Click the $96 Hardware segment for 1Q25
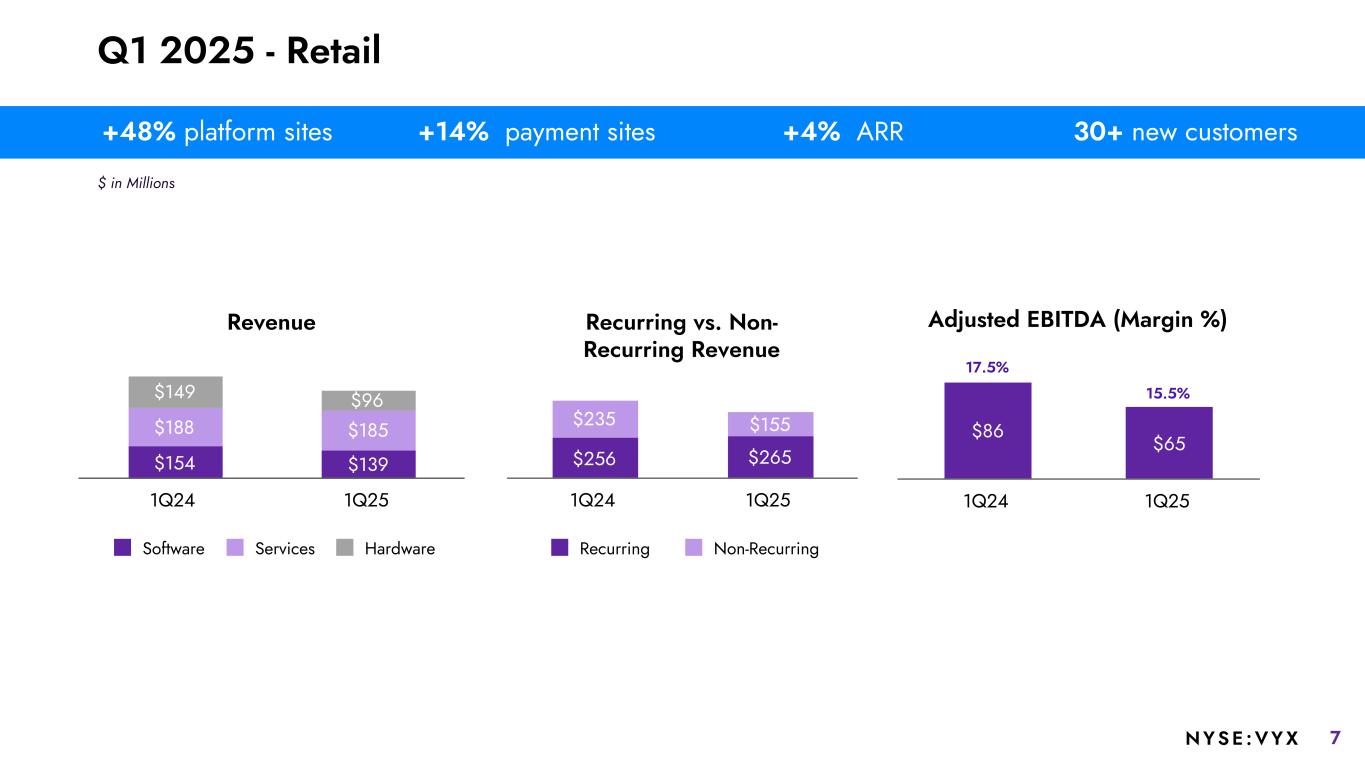The height and width of the screenshot is (768, 1365). coord(368,400)
